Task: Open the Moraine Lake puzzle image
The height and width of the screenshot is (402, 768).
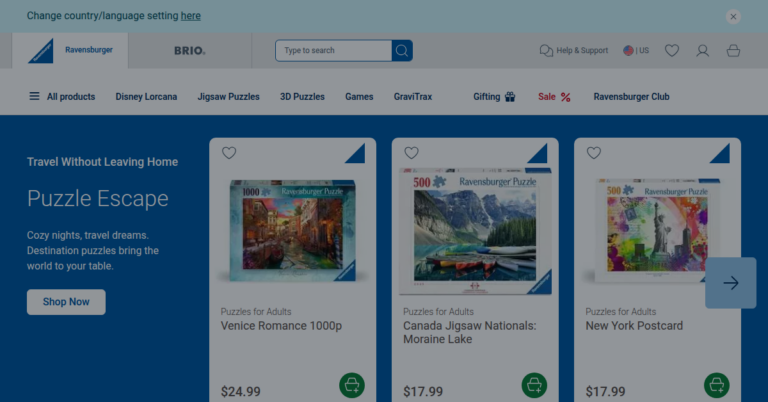Action: point(475,231)
